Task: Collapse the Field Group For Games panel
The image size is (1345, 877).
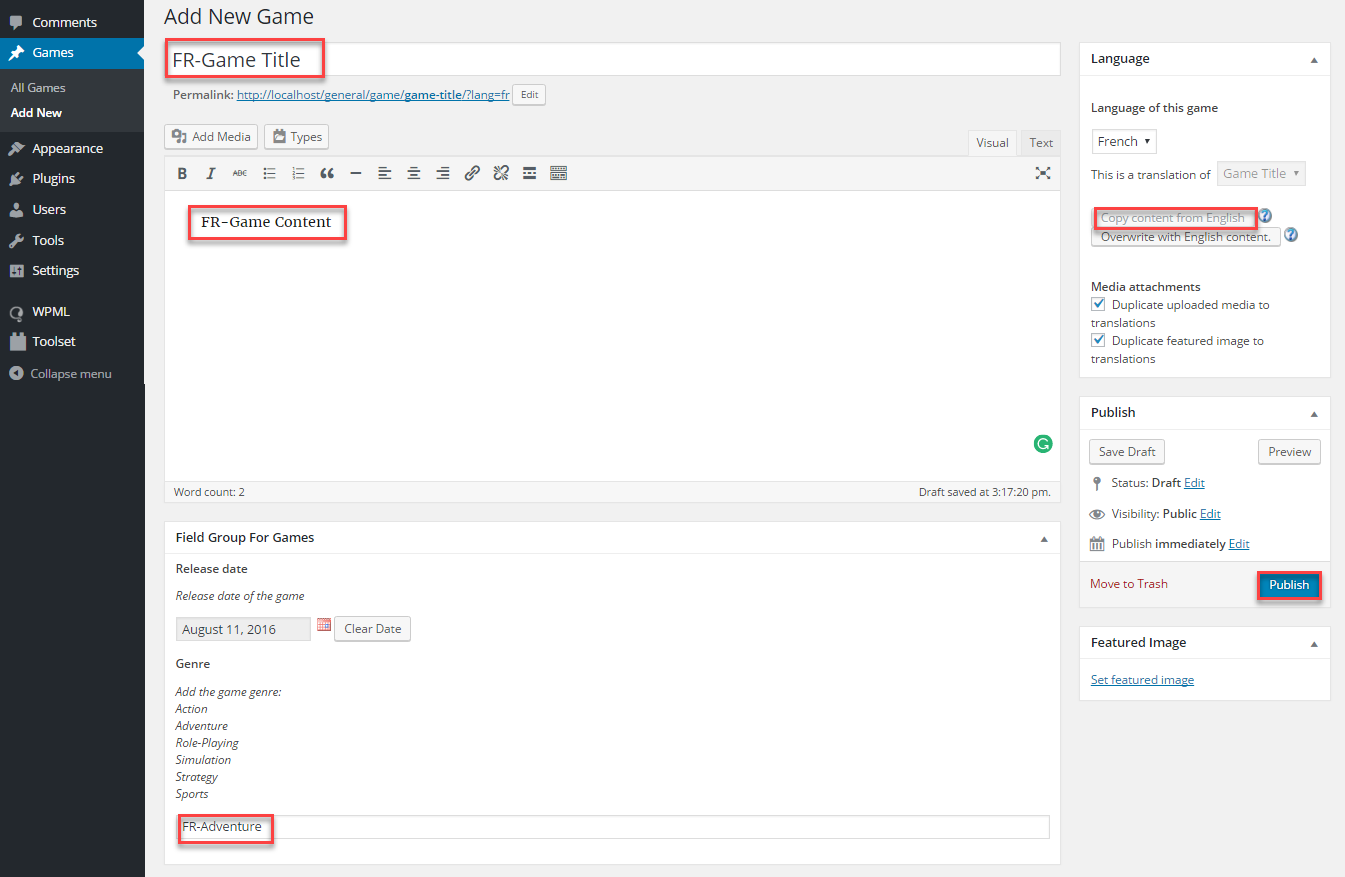Action: 1044,538
